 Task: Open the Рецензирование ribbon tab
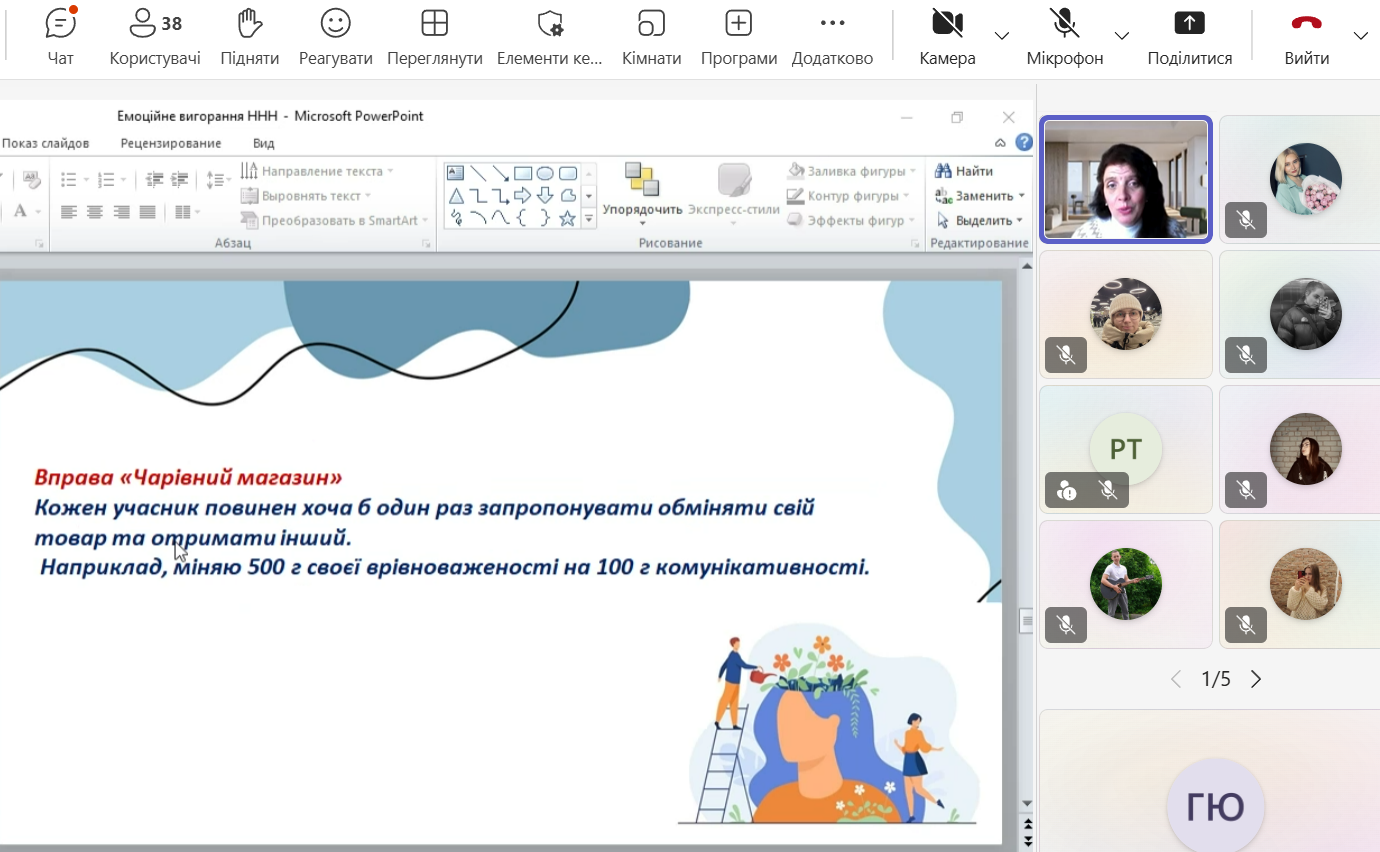coord(170,143)
